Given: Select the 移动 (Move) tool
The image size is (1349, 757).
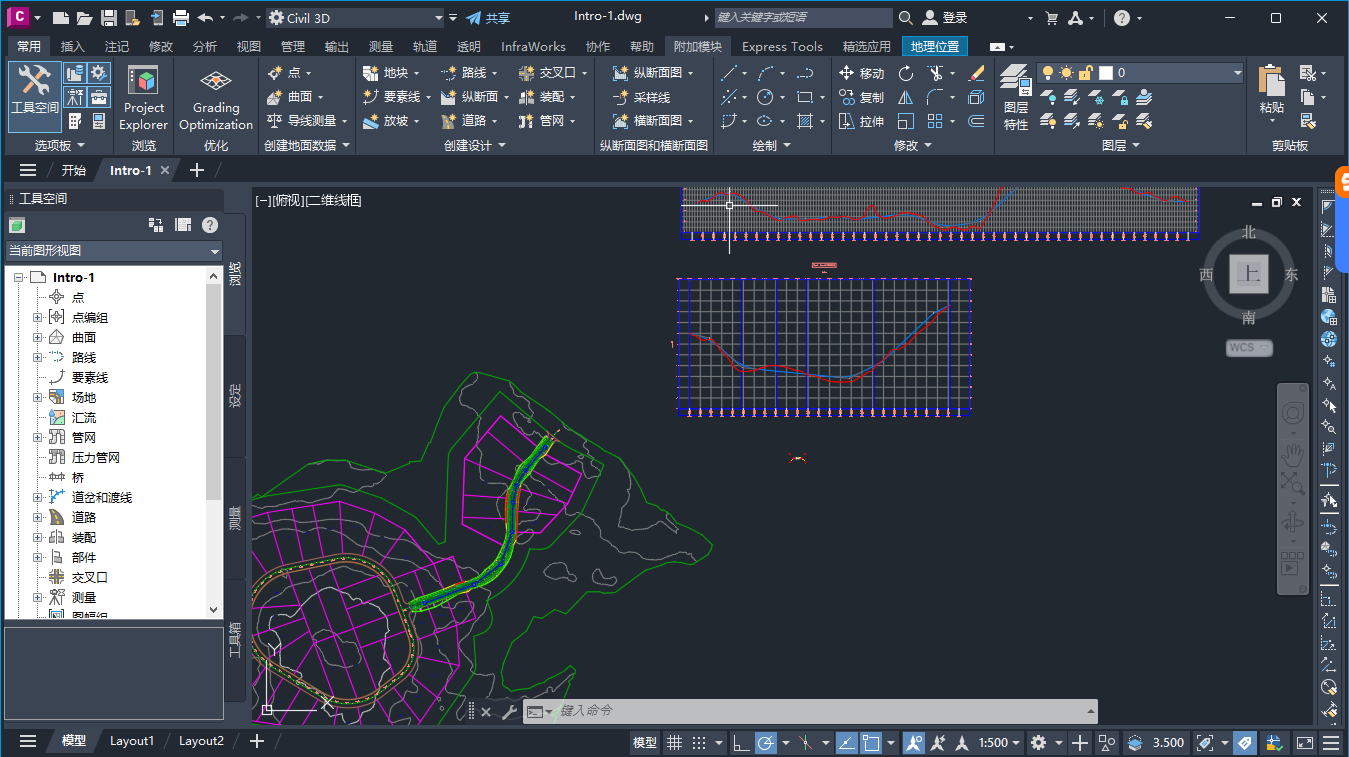Looking at the screenshot, I should click(x=862, y=72).
